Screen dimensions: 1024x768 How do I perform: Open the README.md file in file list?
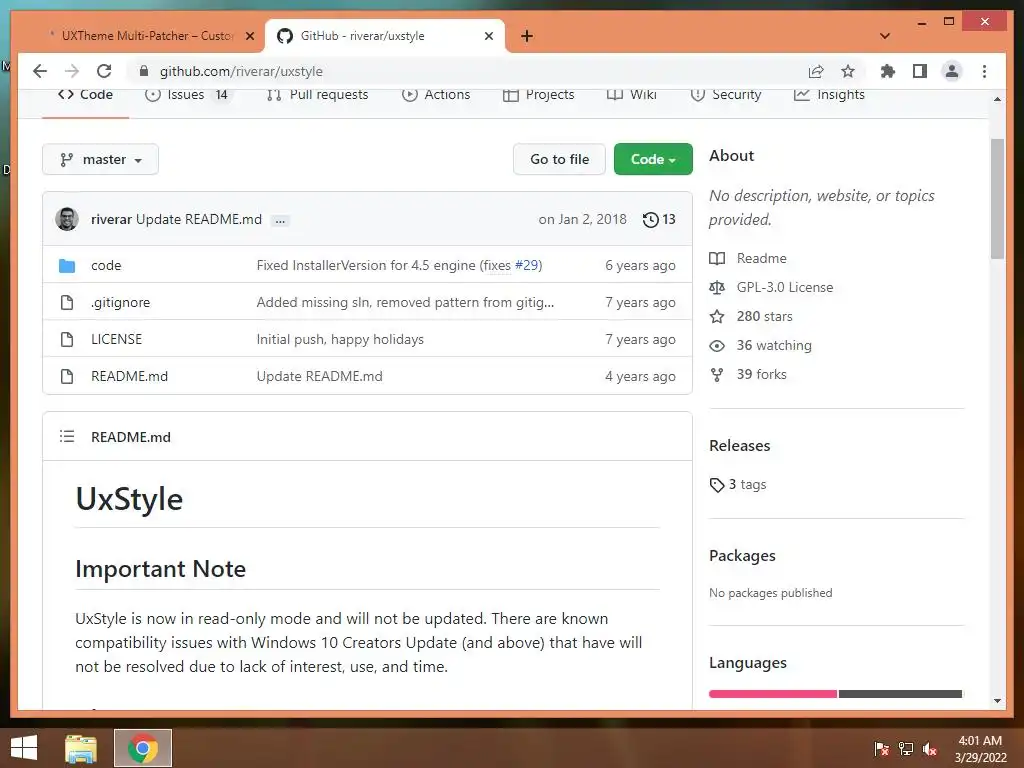pos(129,376)
